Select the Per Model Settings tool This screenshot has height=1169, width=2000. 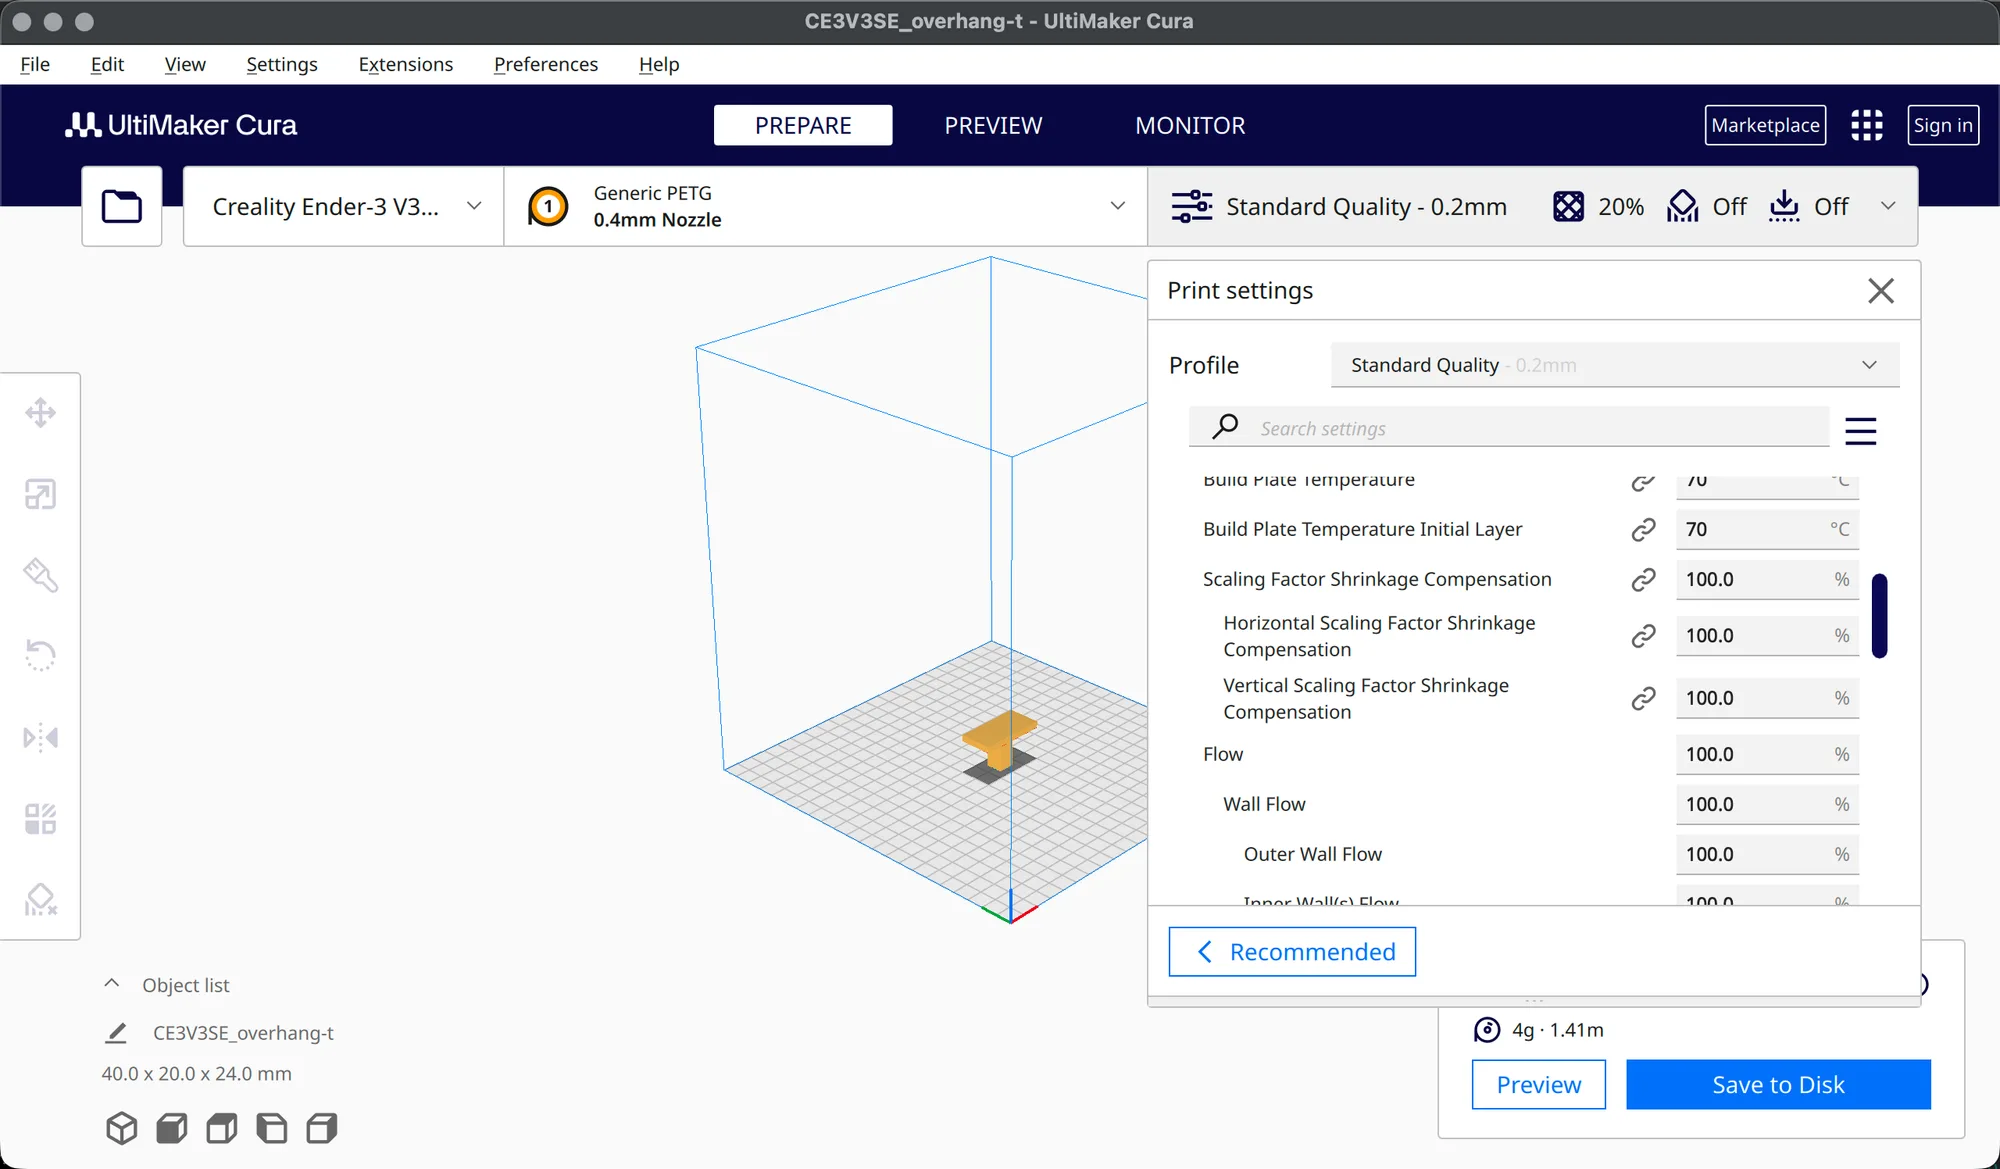[40, 819]
